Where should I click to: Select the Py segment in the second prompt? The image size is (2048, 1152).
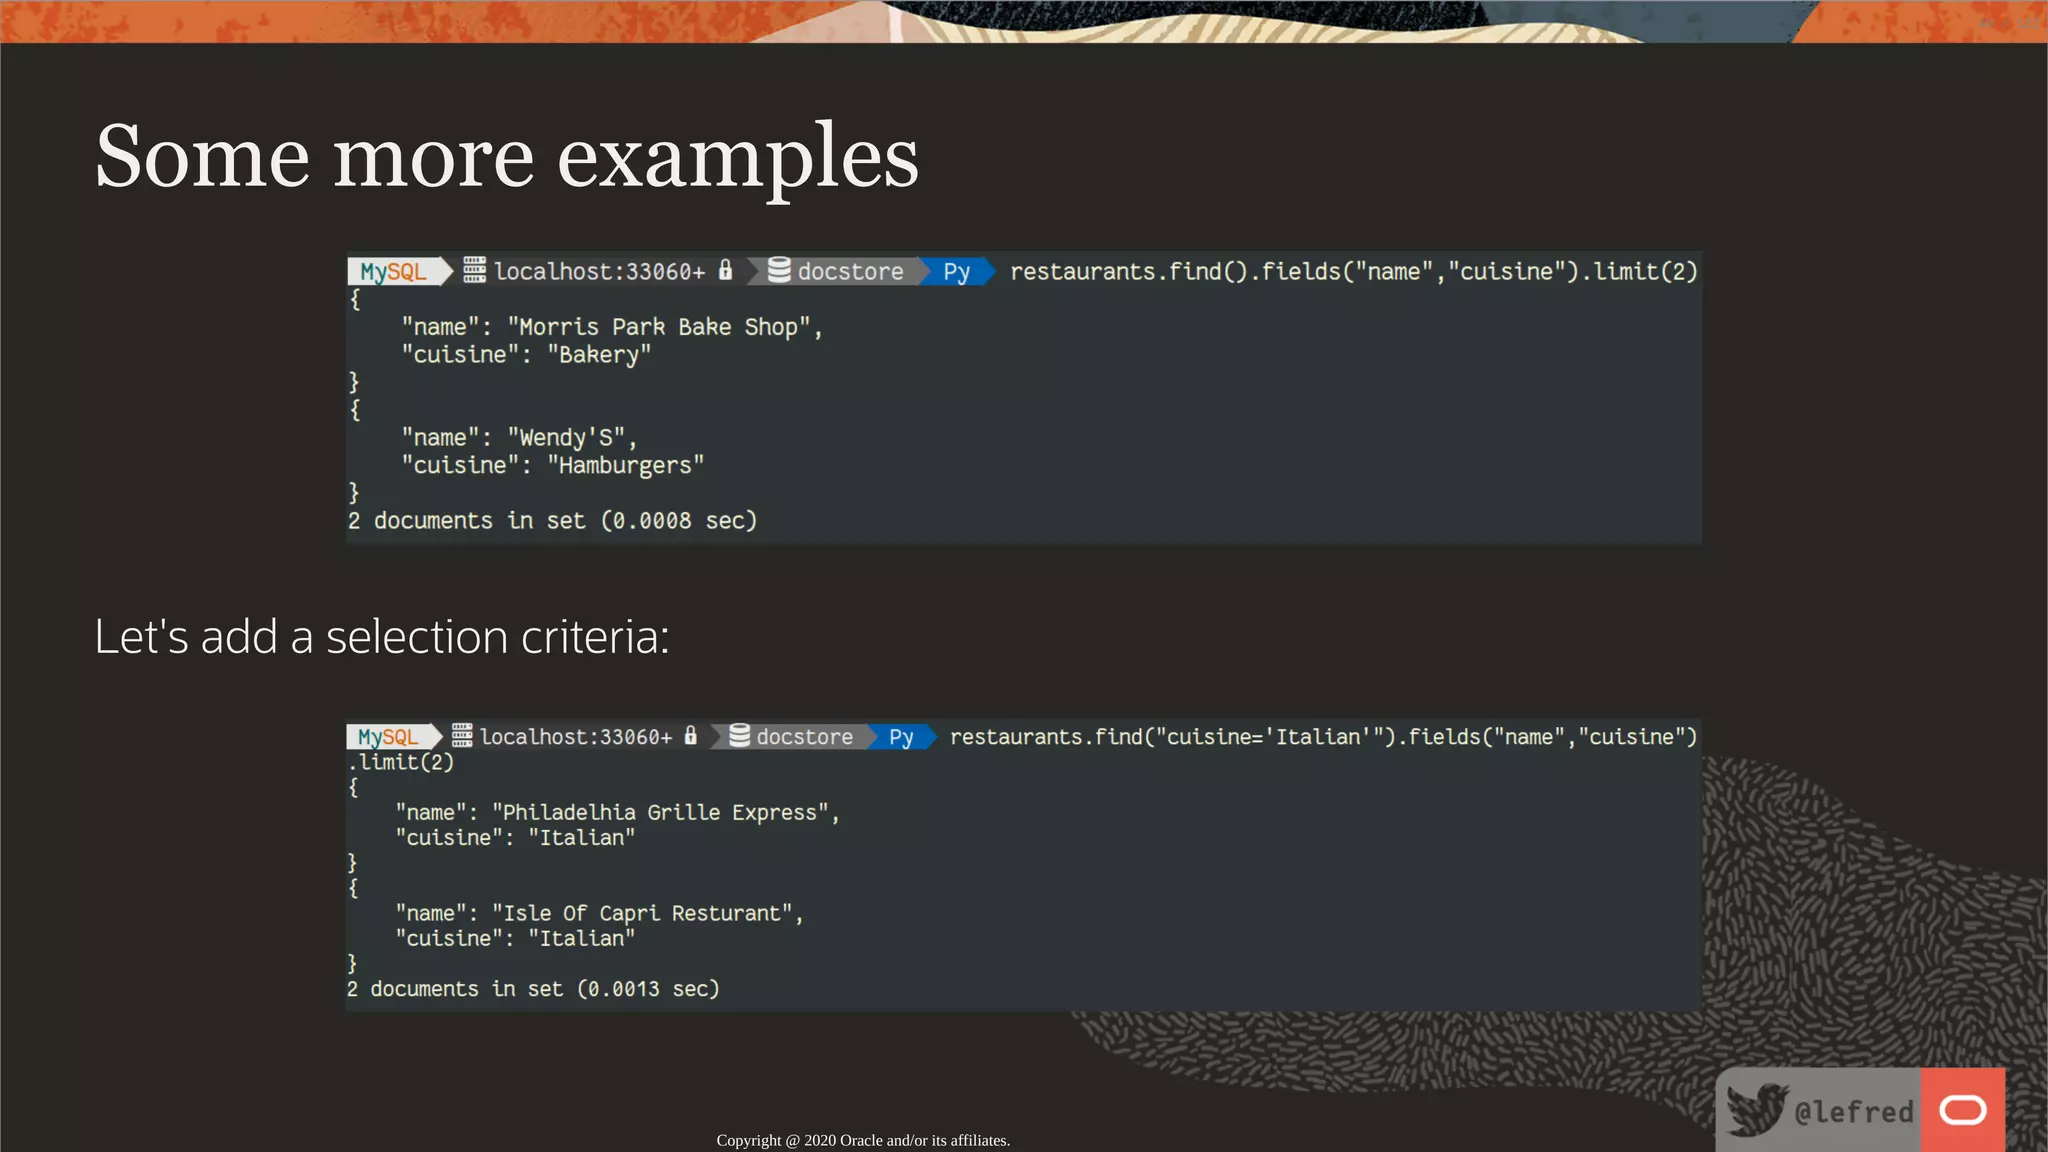point(901,737)
